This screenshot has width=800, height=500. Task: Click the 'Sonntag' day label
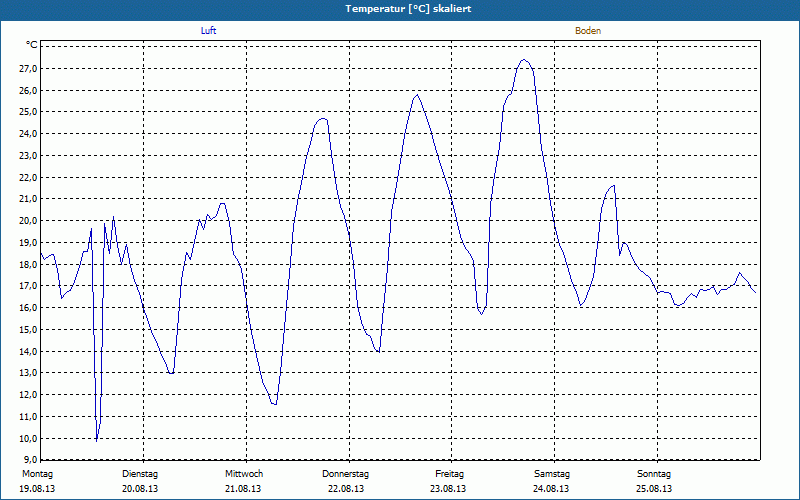coord(654,474)
